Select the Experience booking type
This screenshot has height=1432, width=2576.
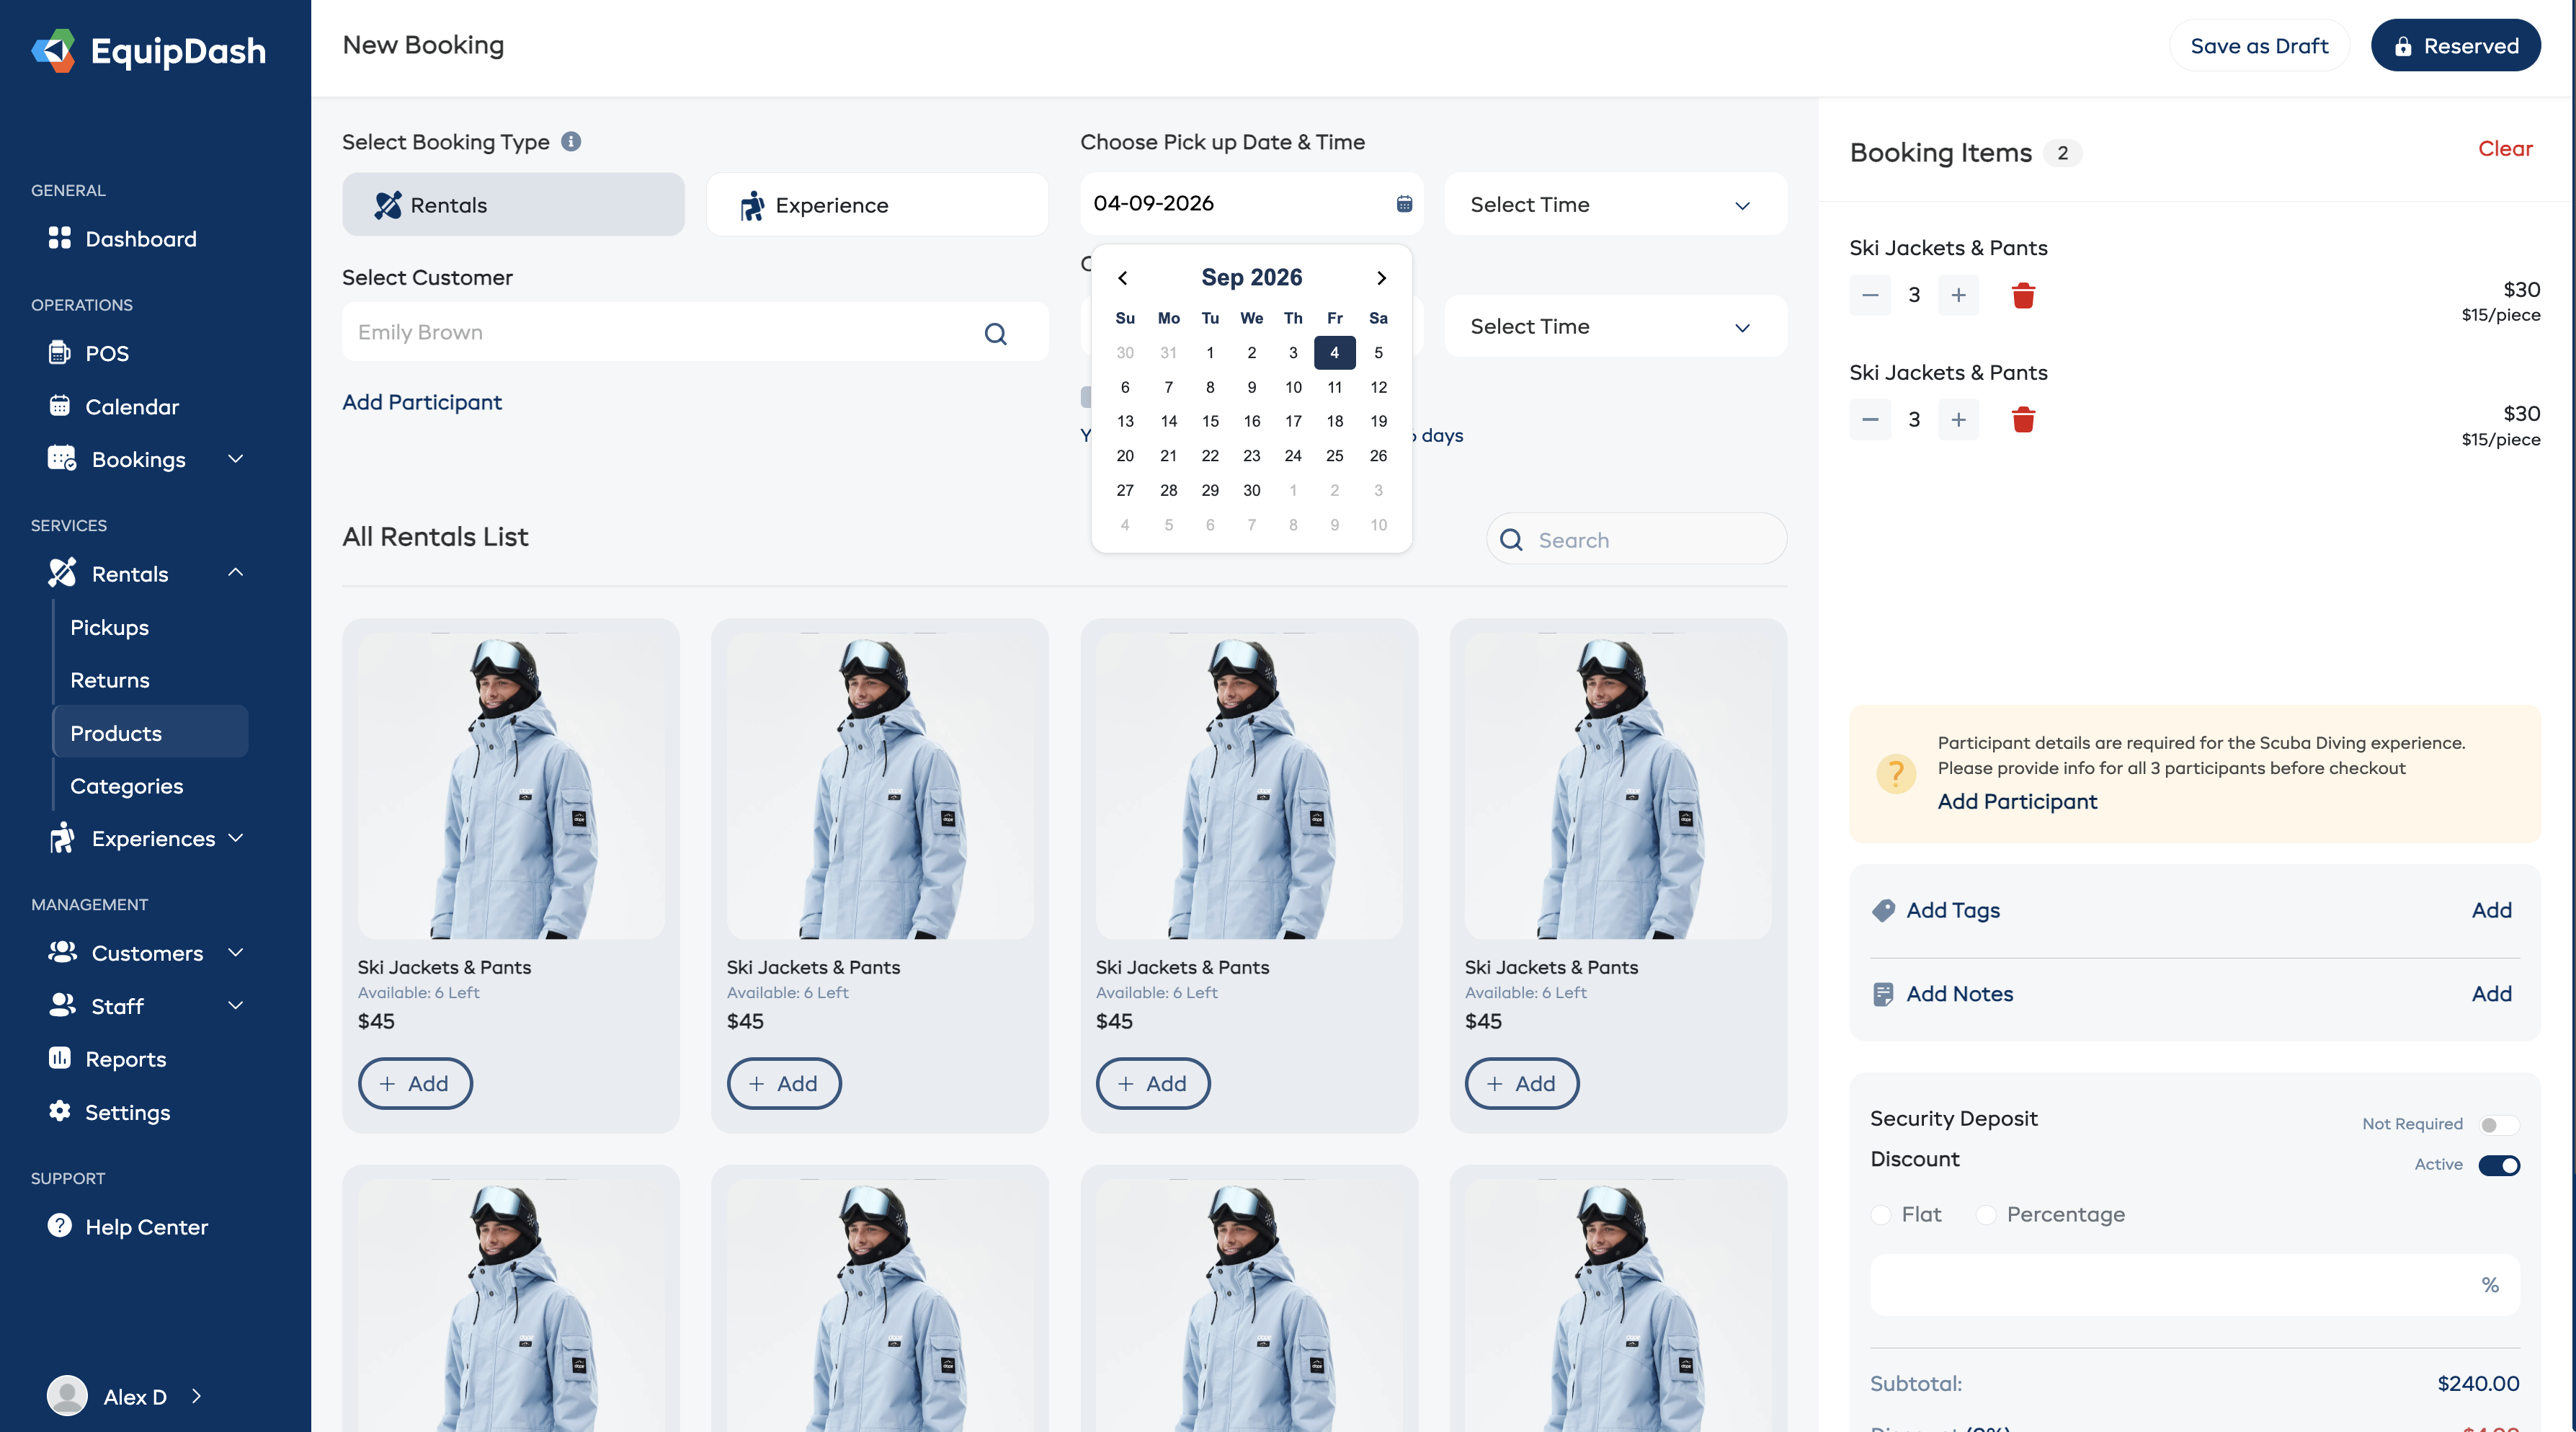coord(877,204)
